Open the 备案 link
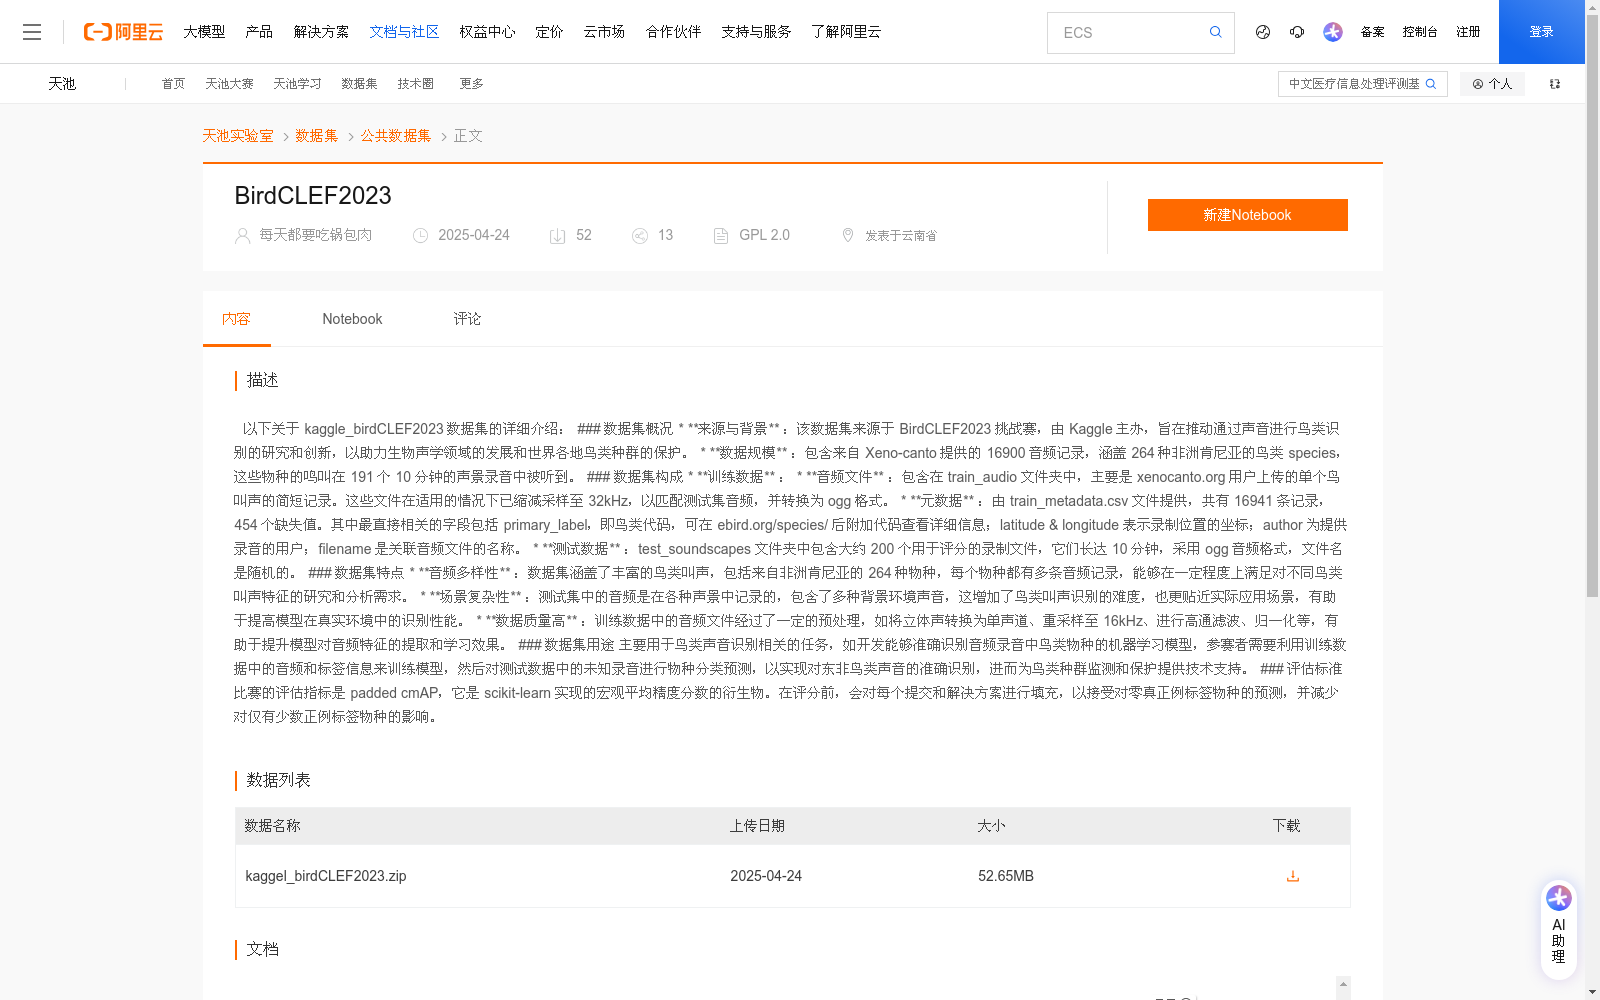 (1372, 32)
